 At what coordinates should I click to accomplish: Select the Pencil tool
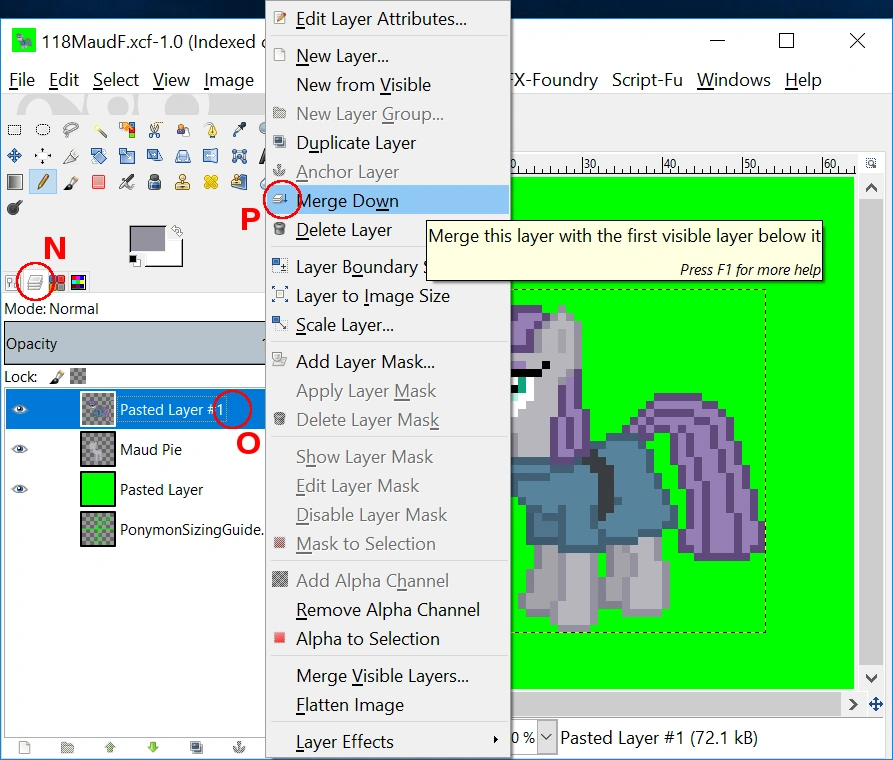(43, 182)
